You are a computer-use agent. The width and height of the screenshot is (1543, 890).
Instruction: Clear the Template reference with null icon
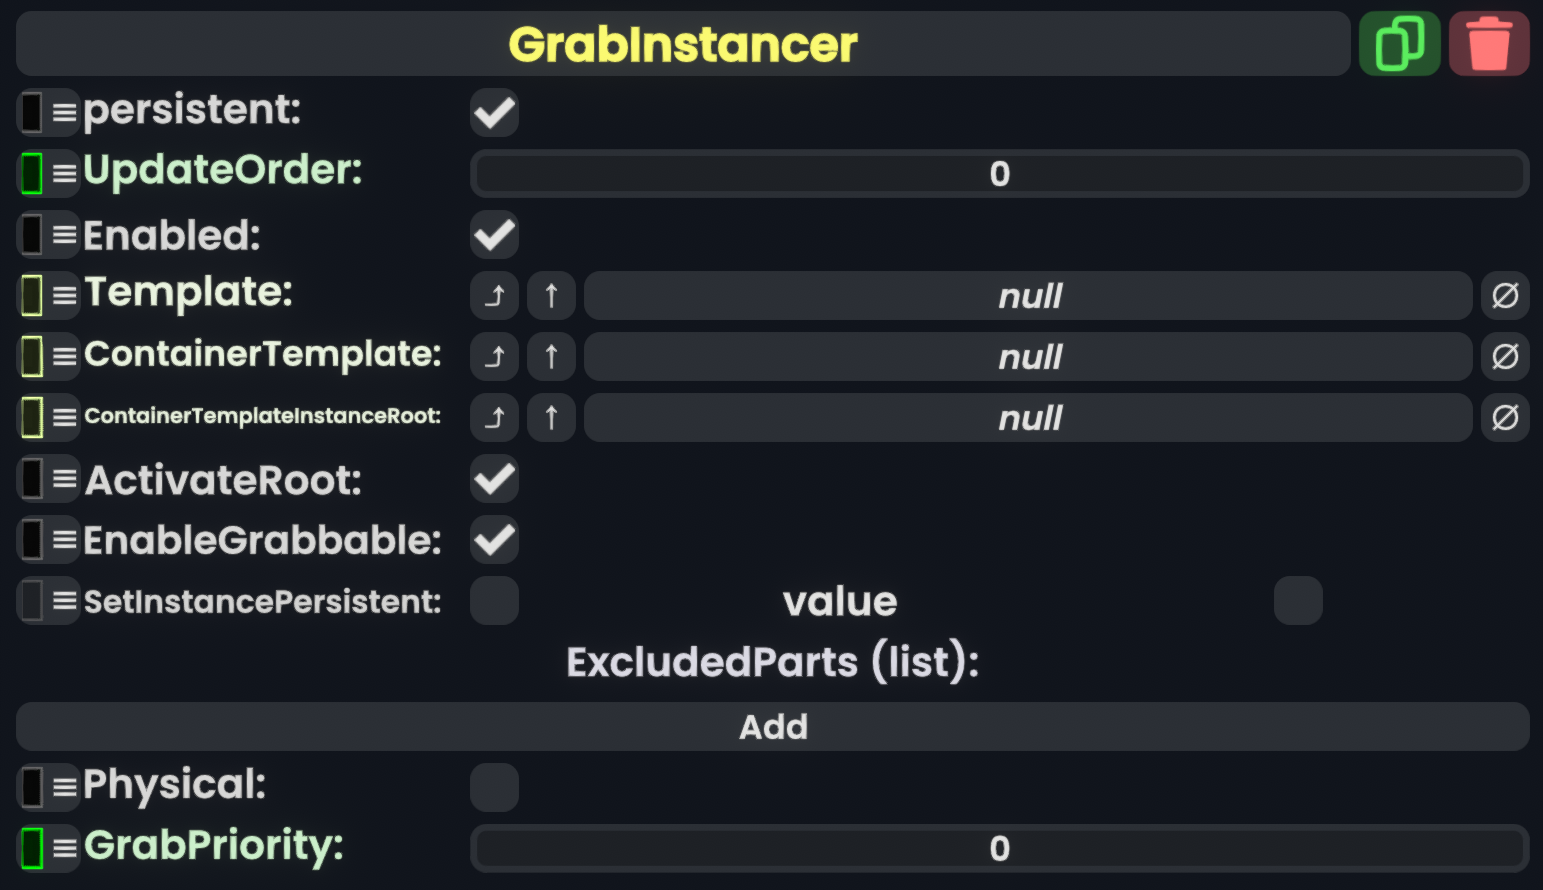(1505, 296)
